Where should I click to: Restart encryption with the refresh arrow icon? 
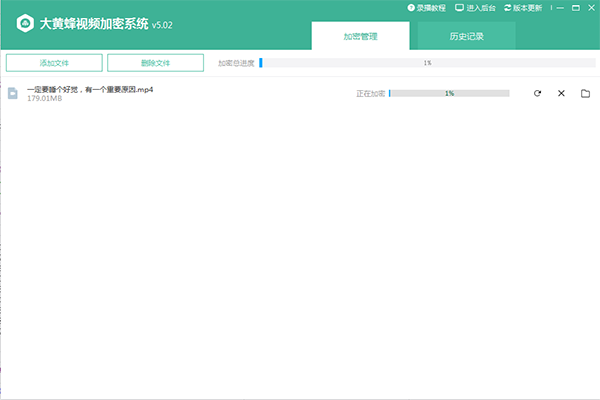(x=537, y=93)
